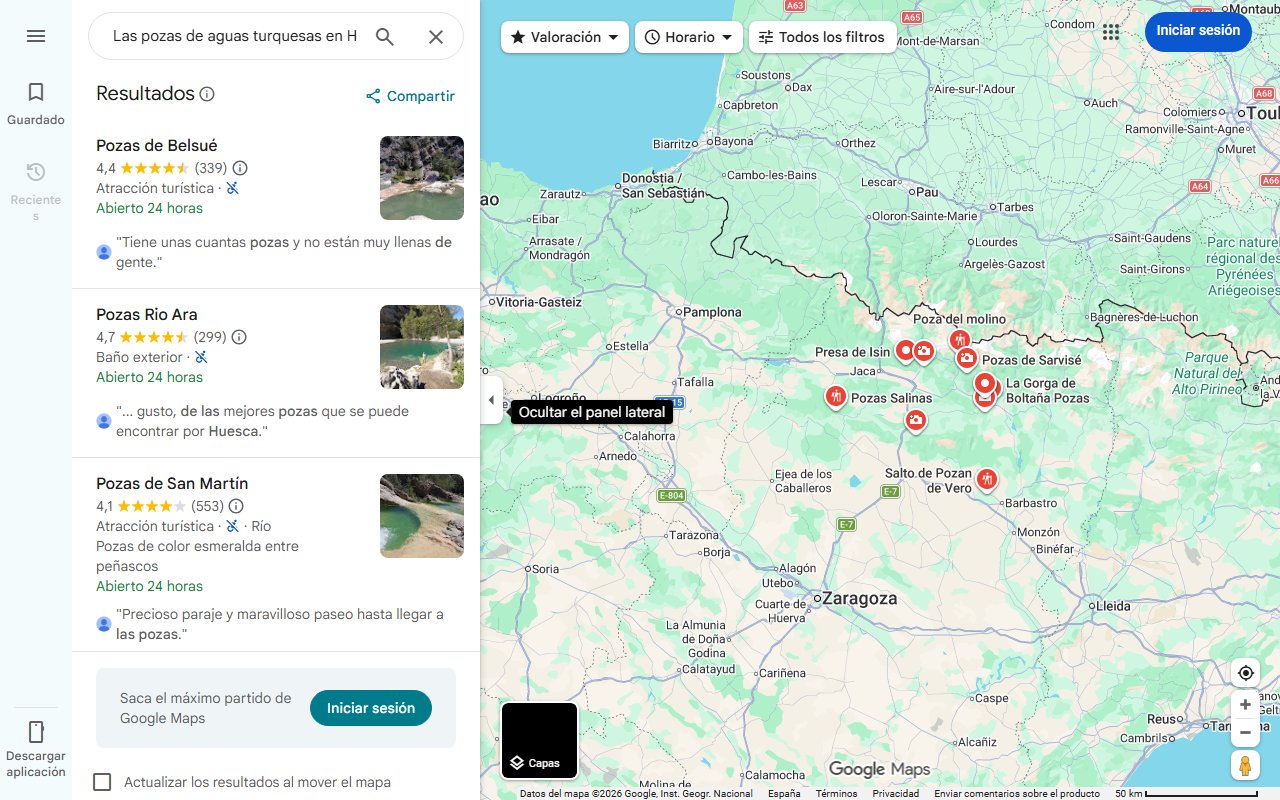Collapse the side panel with the chevron
The width and height of the screenshot is (1280, 800).
click(491, 399)
